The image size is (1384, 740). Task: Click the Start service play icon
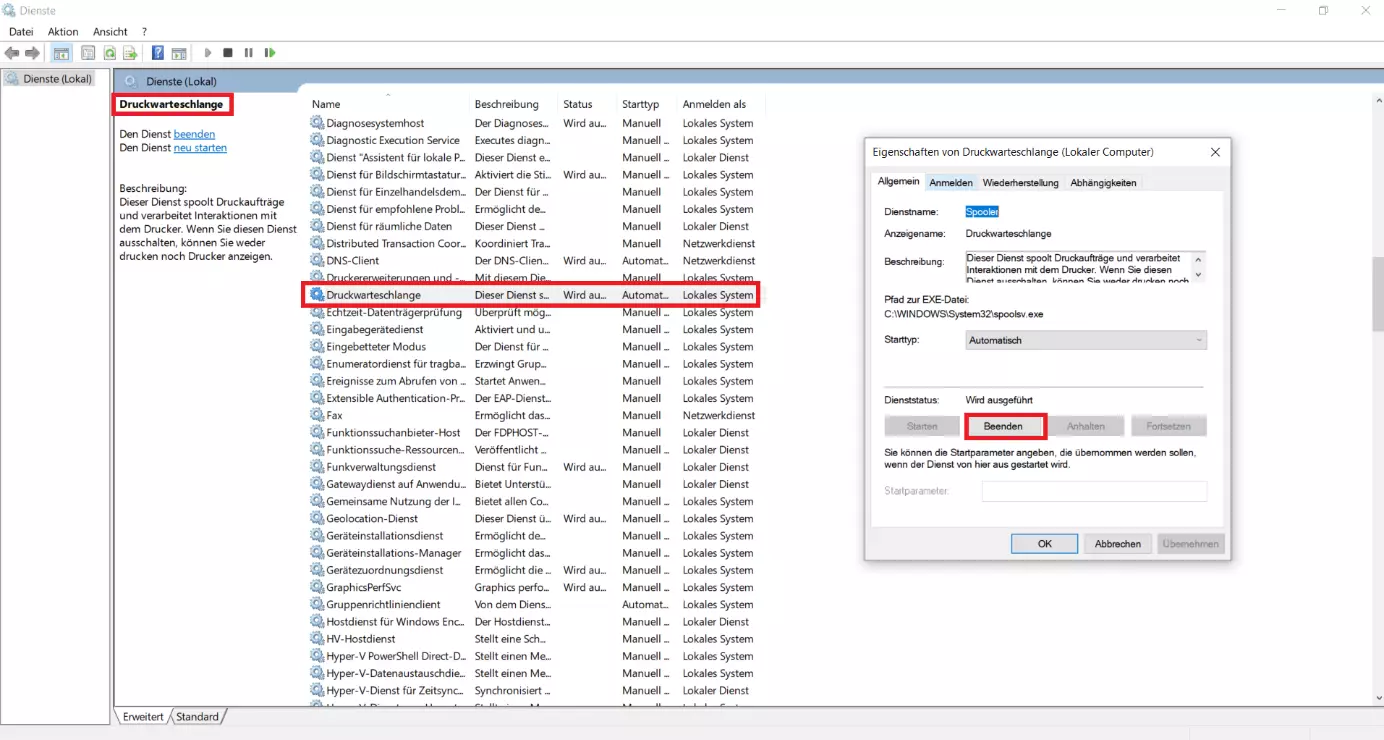[208, 53]
